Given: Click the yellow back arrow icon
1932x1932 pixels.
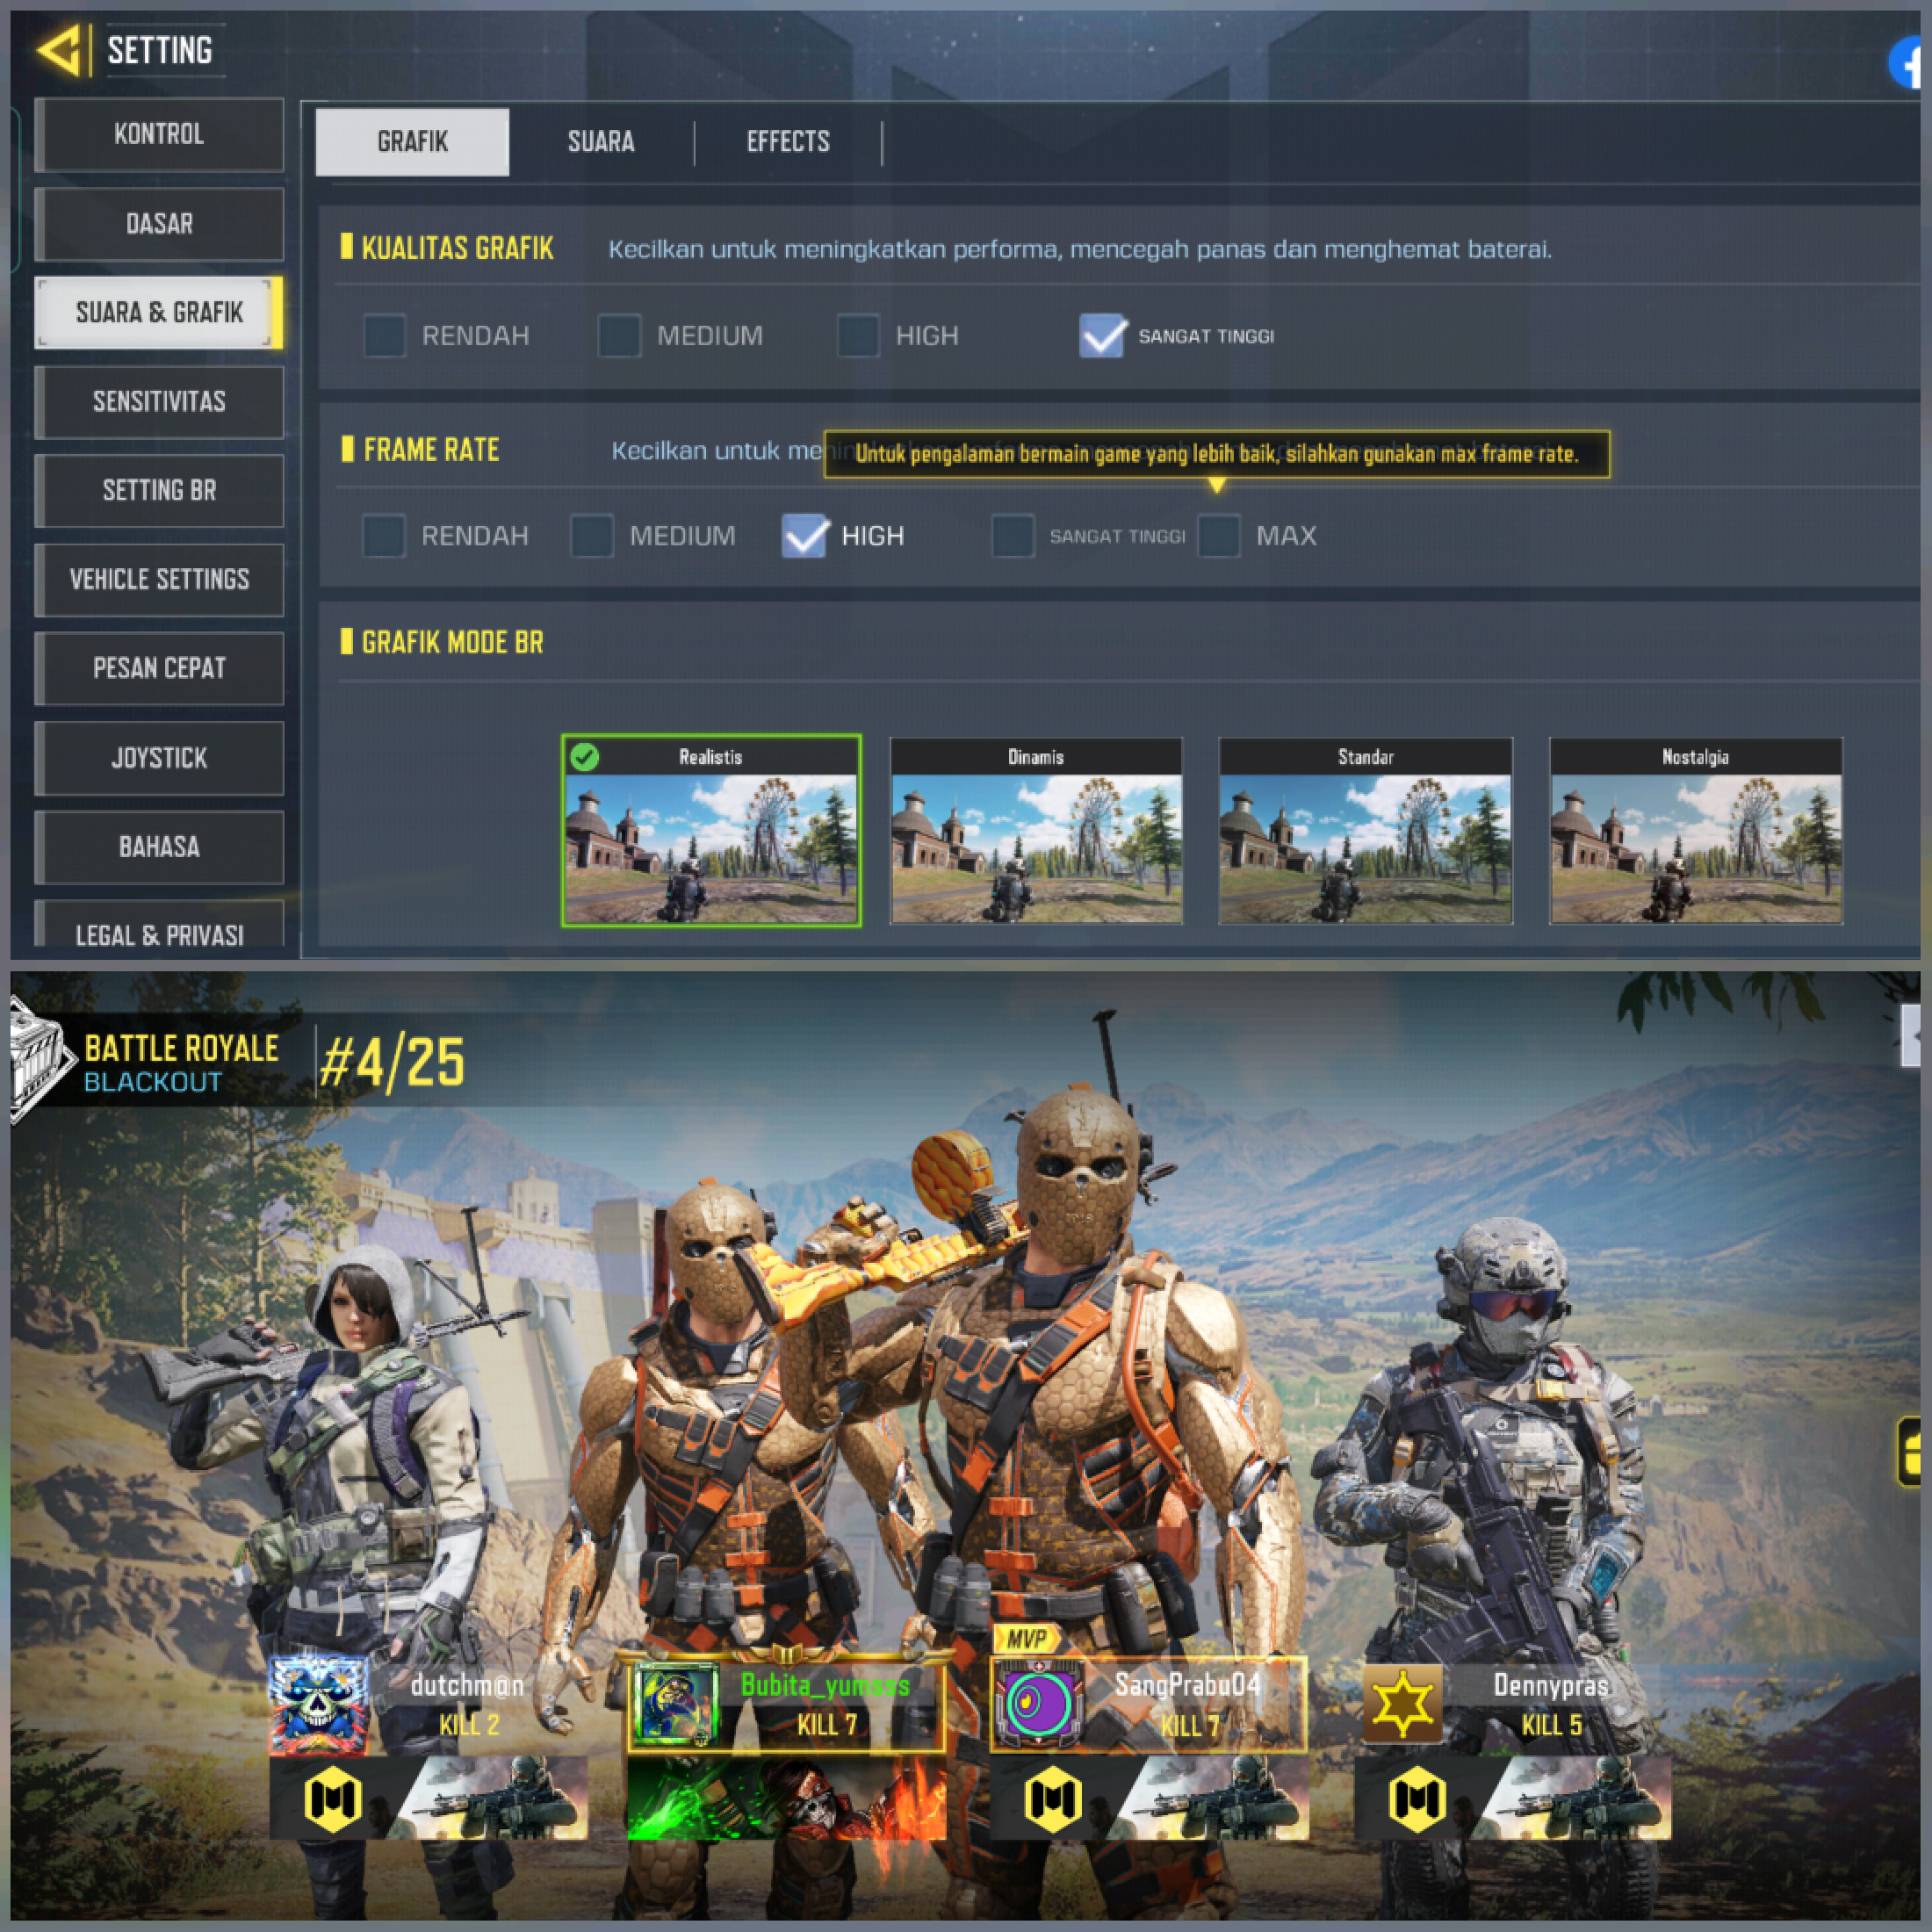Looking at the screenshot, I should [59, 50].
